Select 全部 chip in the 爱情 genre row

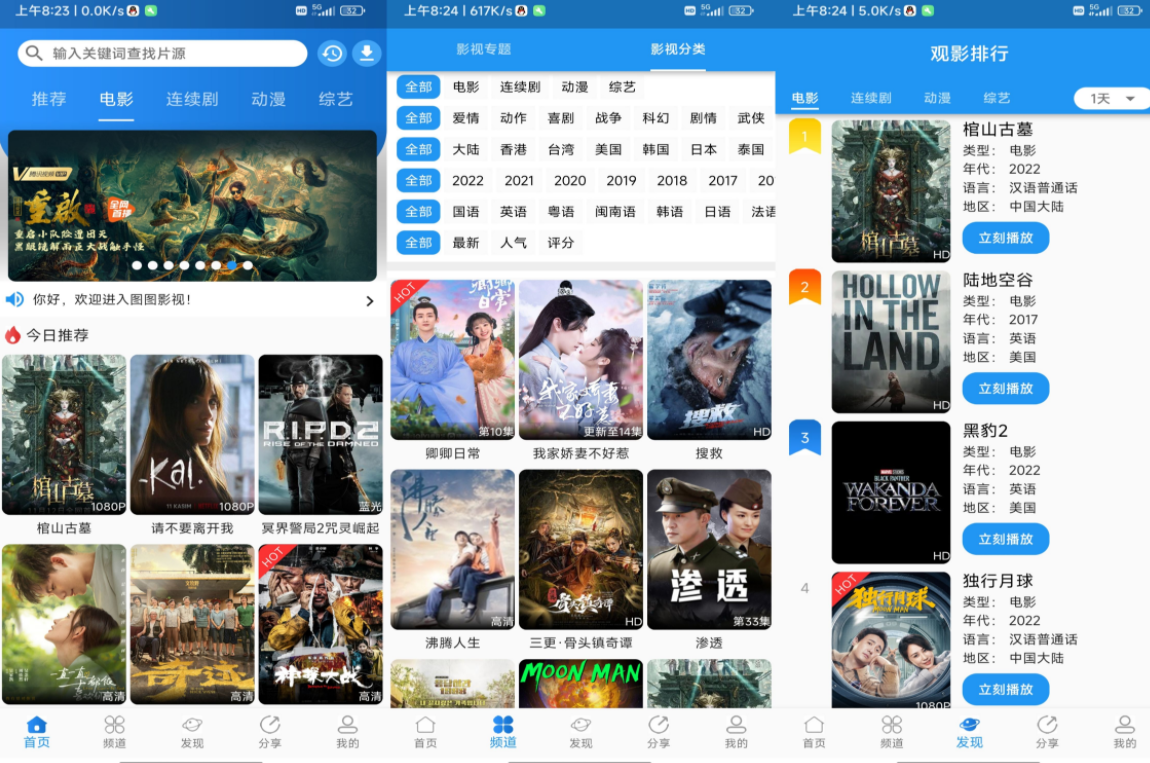(419, 118)
